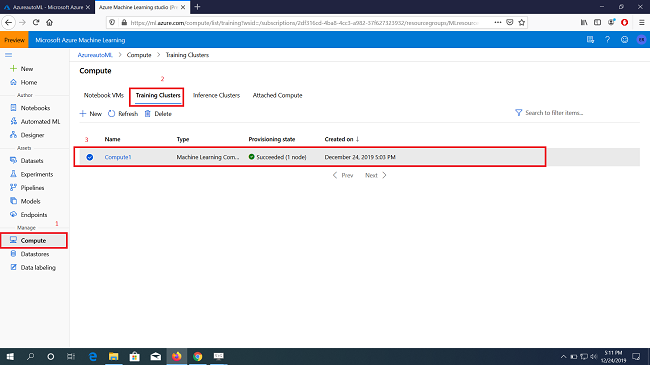Viewport: 650px width, 365px height.
Task: Open the Endpoints sidebar icon
Action: coord(13,214)
